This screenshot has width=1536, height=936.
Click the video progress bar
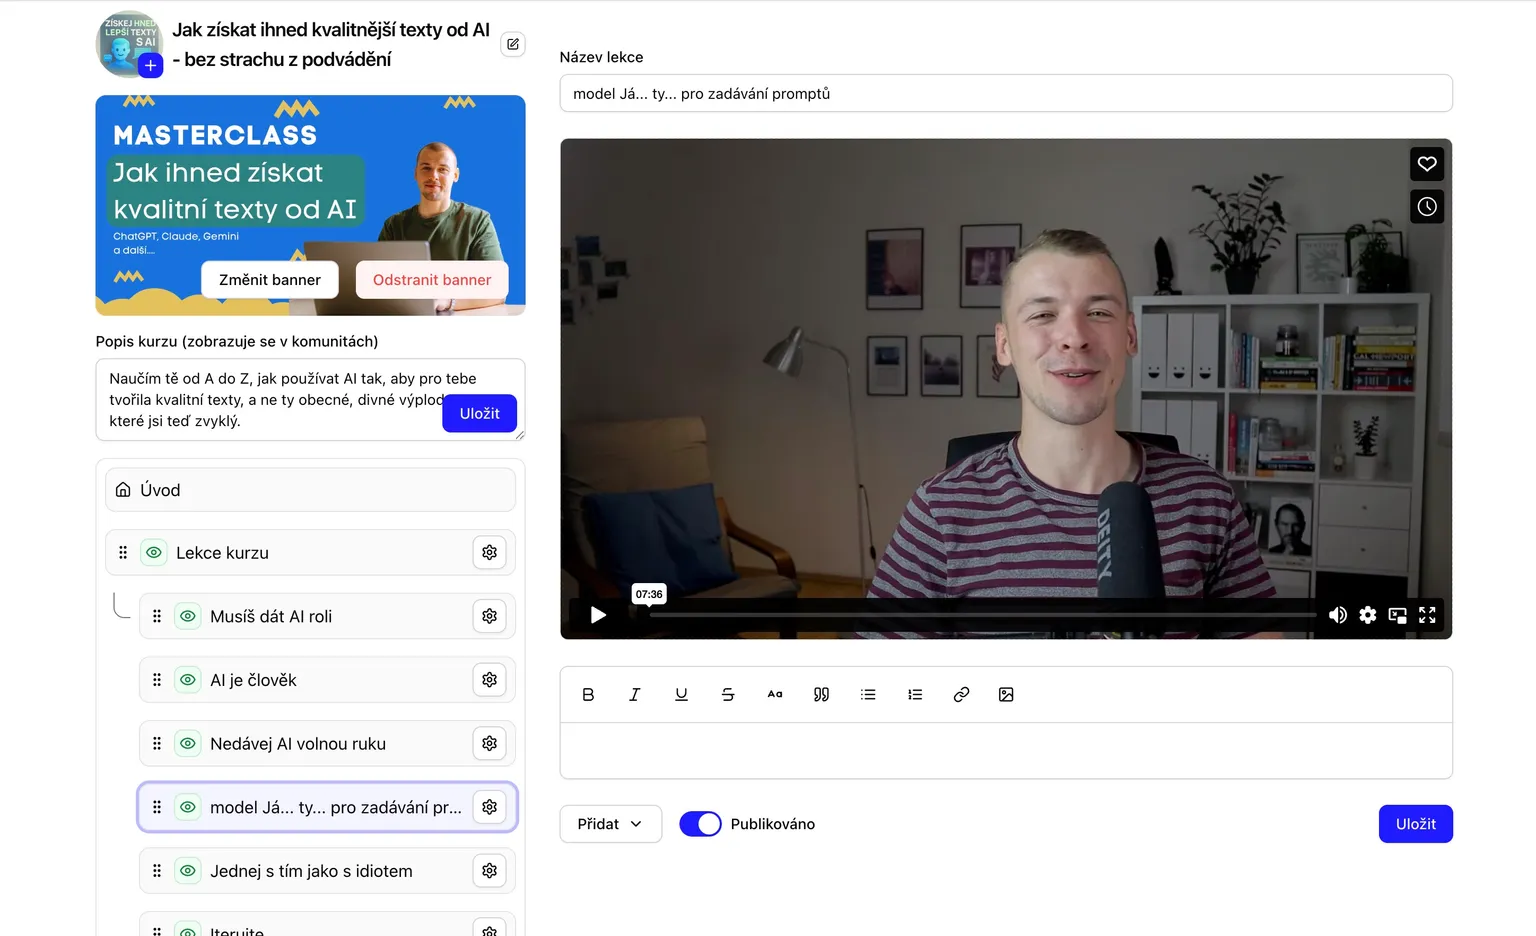(x=980, y=615)
